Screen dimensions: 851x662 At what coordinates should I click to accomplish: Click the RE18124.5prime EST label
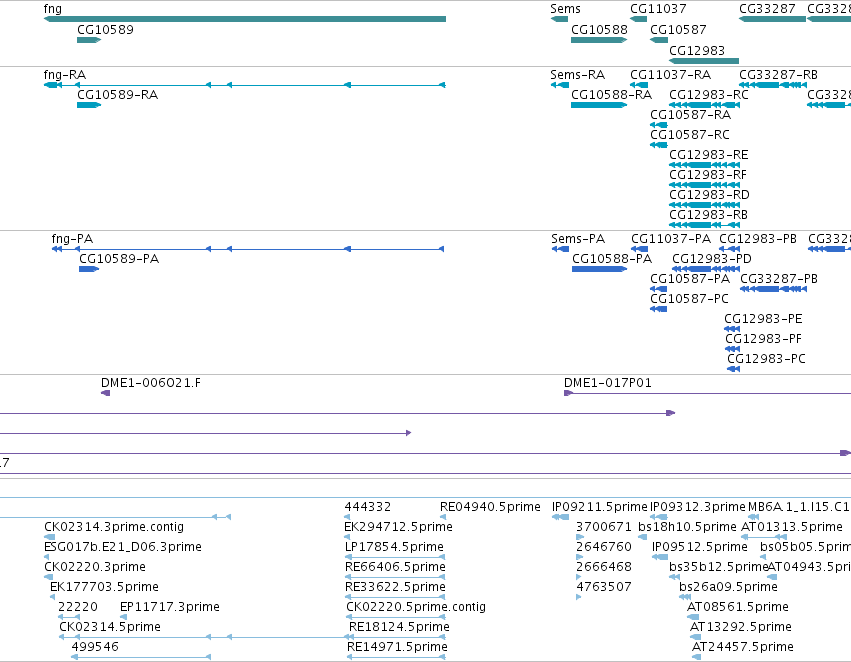(x=399, y=627)
